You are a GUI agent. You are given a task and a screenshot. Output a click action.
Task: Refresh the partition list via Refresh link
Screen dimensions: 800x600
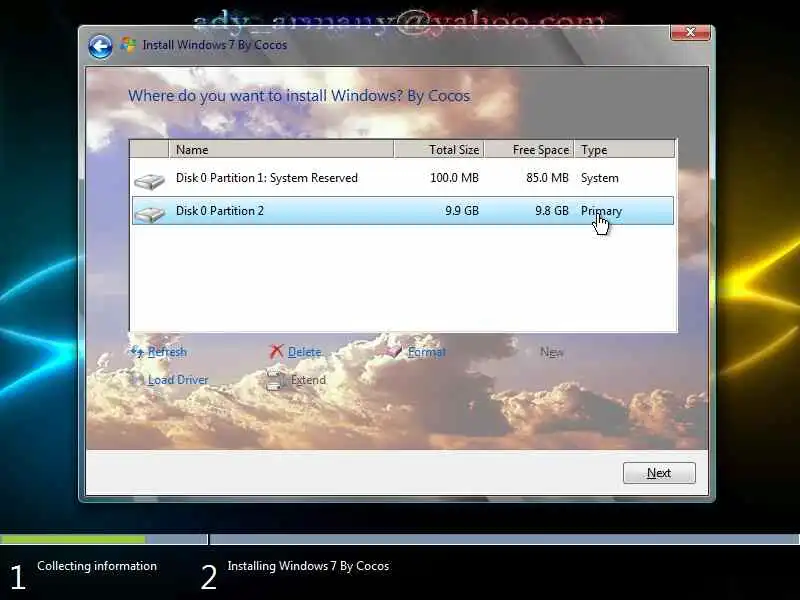[167, 352]
